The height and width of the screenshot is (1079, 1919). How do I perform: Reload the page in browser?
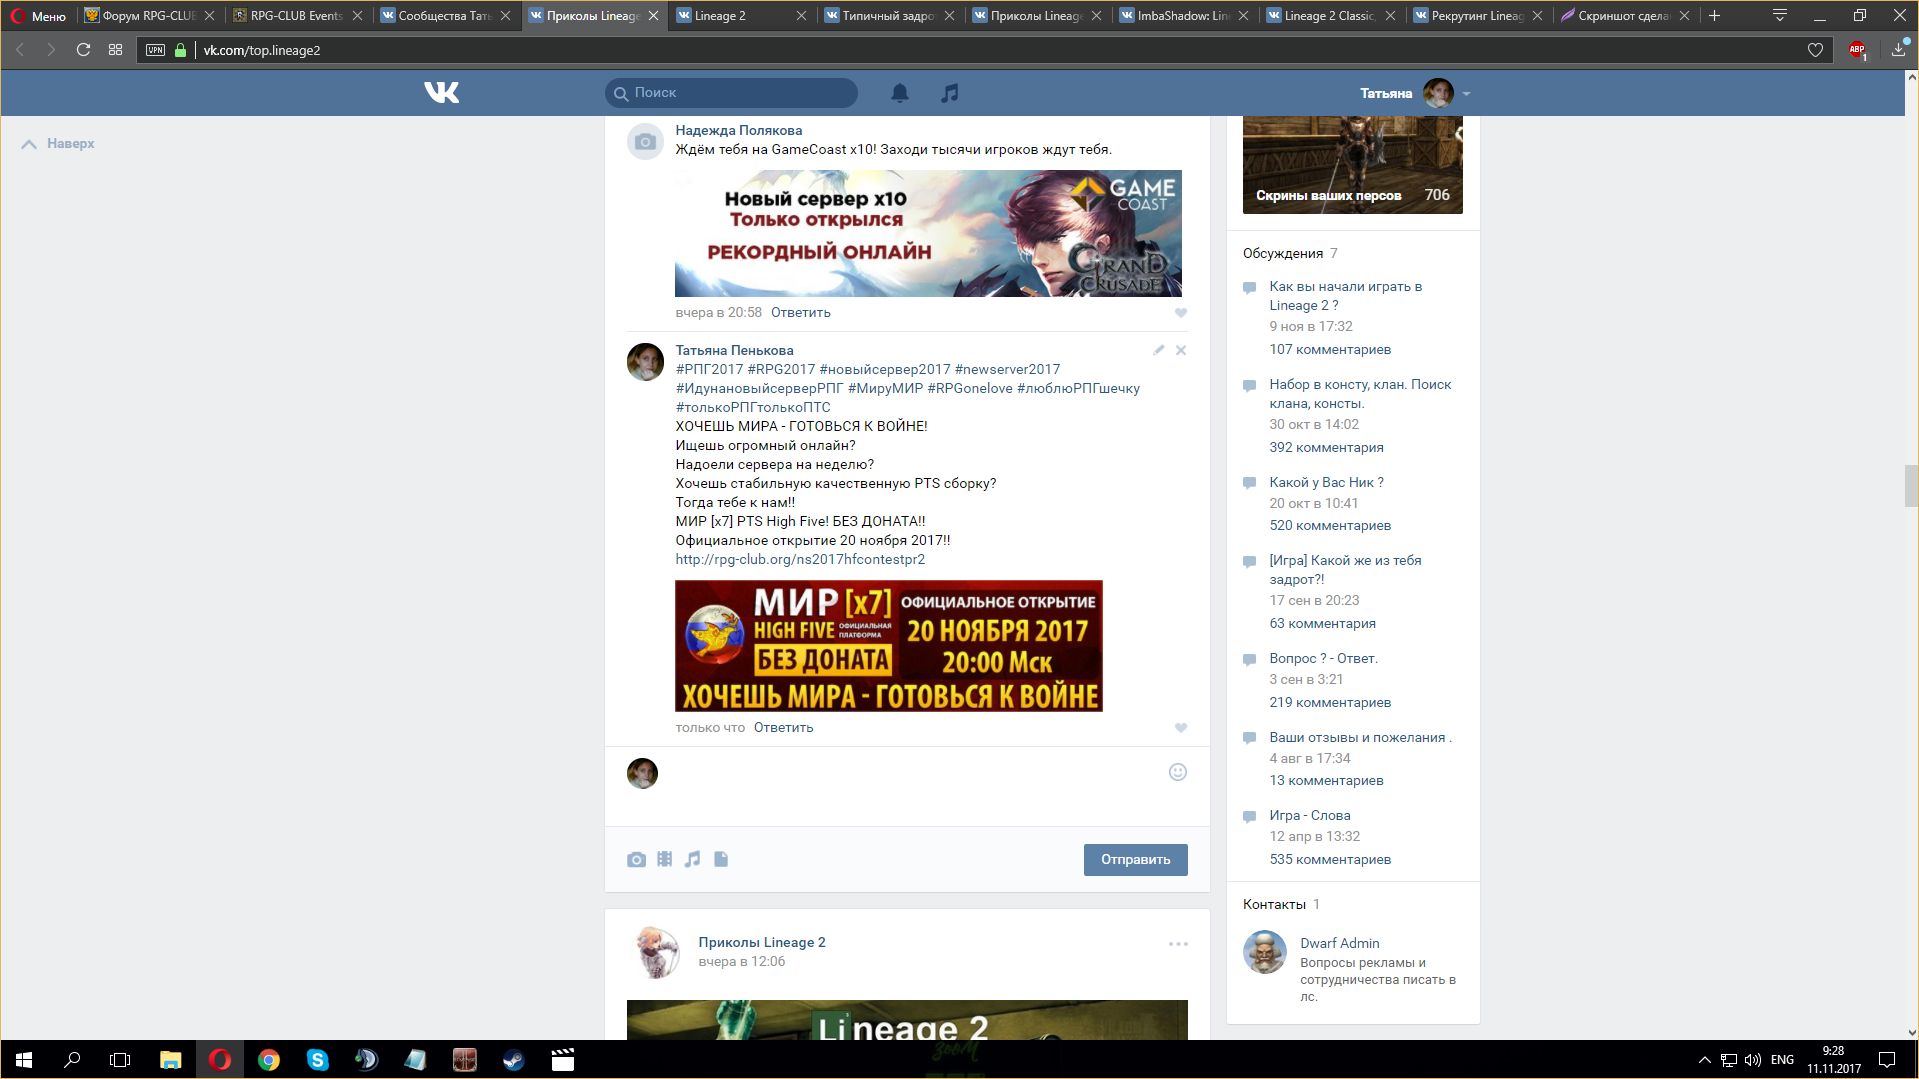tap(84, 50)
